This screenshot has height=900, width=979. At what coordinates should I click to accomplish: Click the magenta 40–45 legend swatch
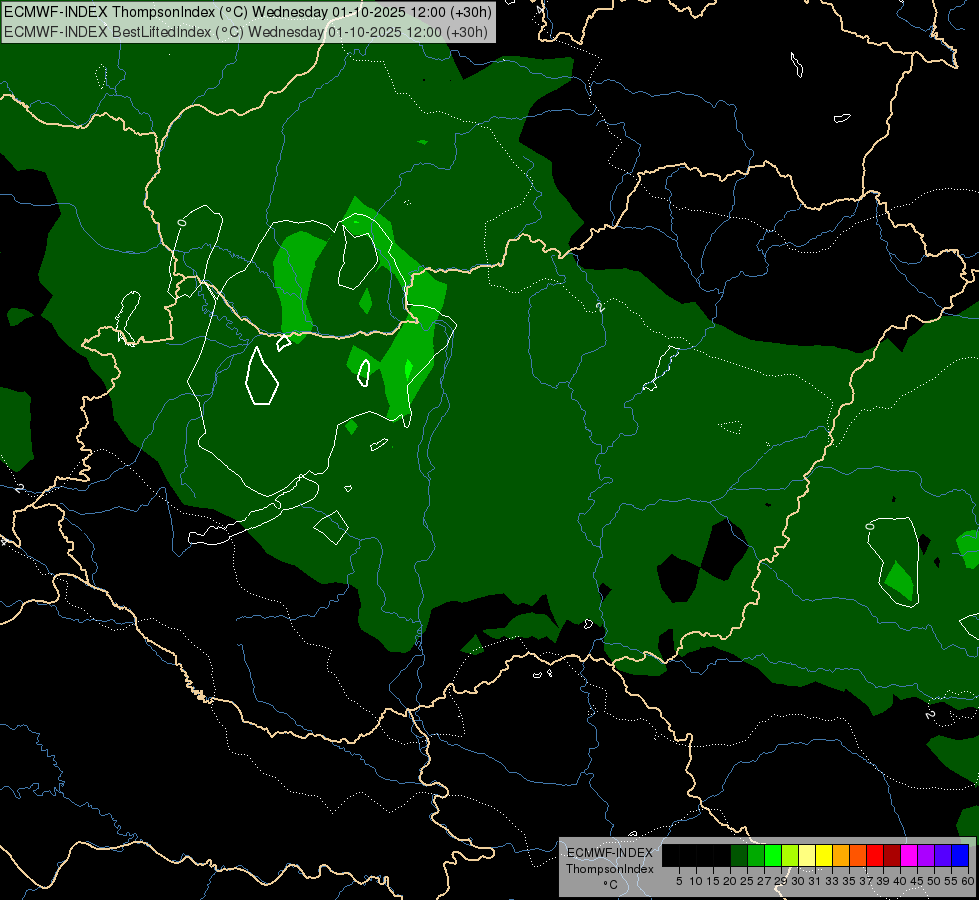point(909,855)
